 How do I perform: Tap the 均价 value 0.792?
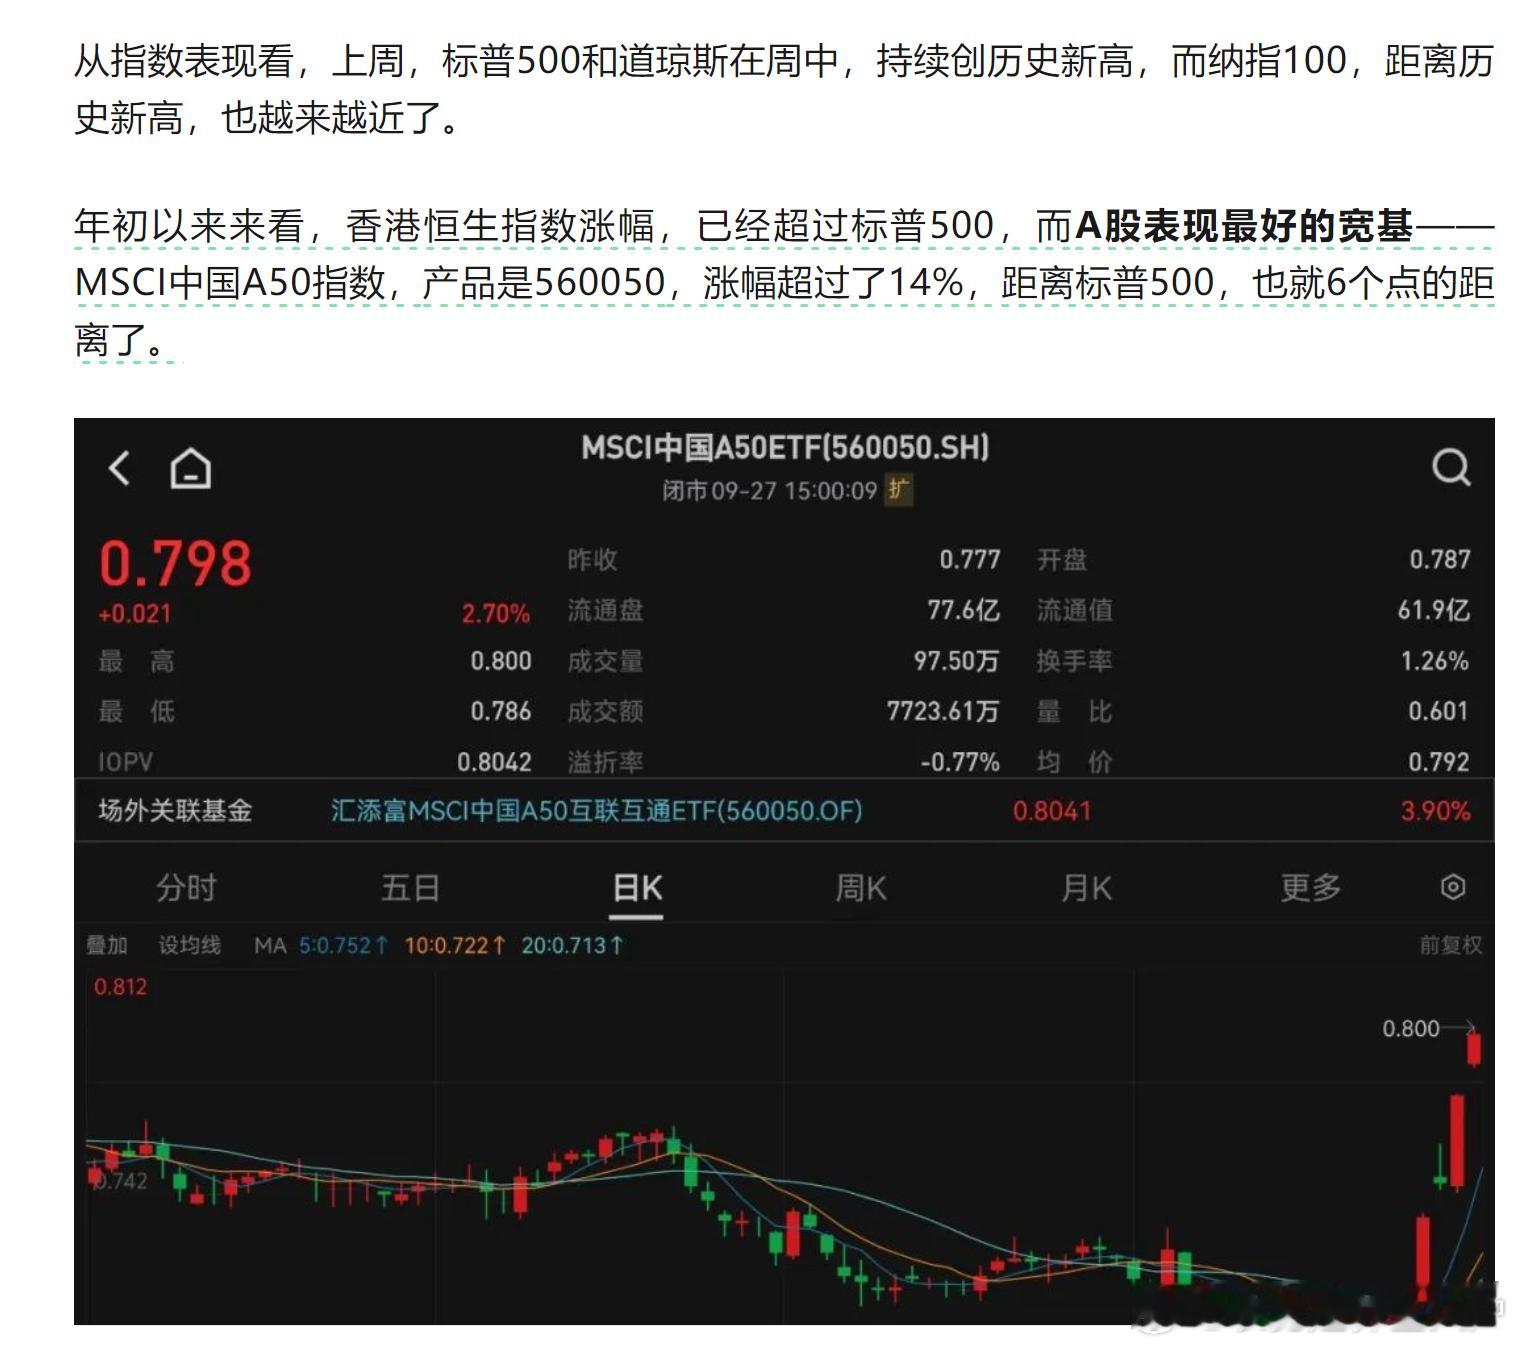point(1439,762)
